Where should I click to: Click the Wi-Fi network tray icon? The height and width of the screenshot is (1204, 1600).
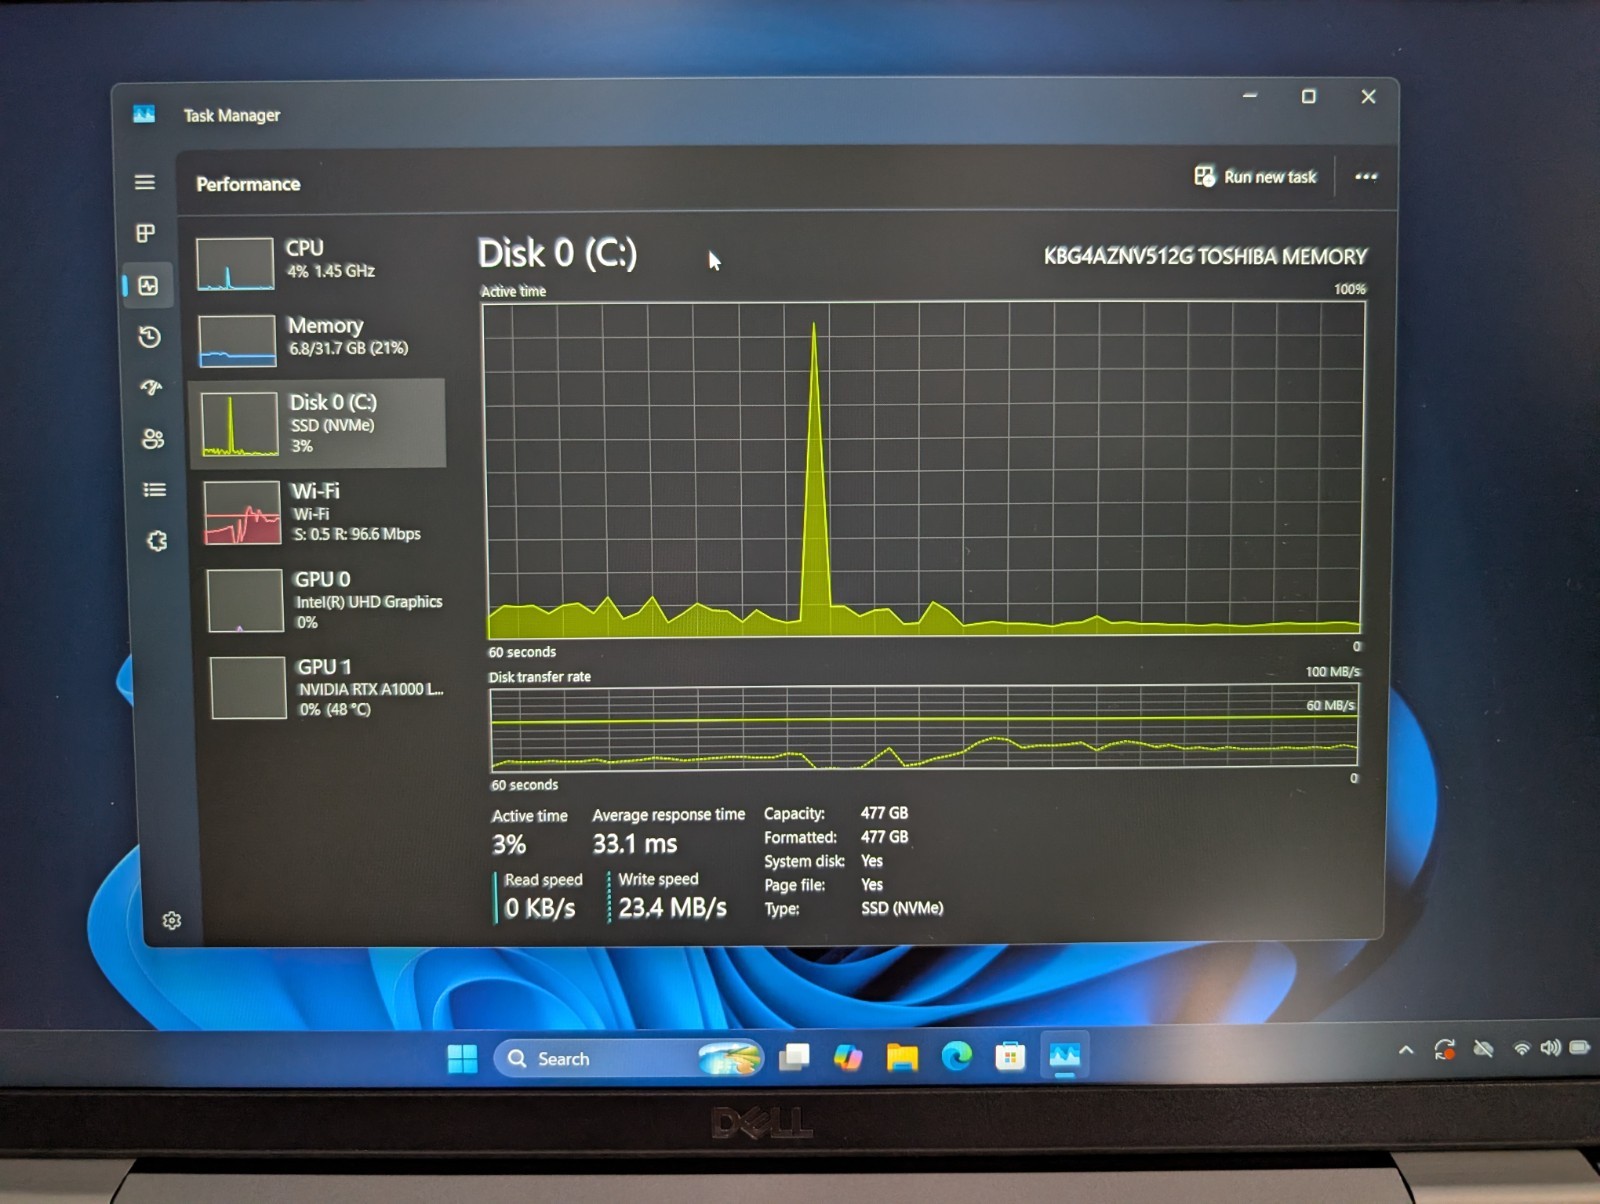coord(1522,1048)
